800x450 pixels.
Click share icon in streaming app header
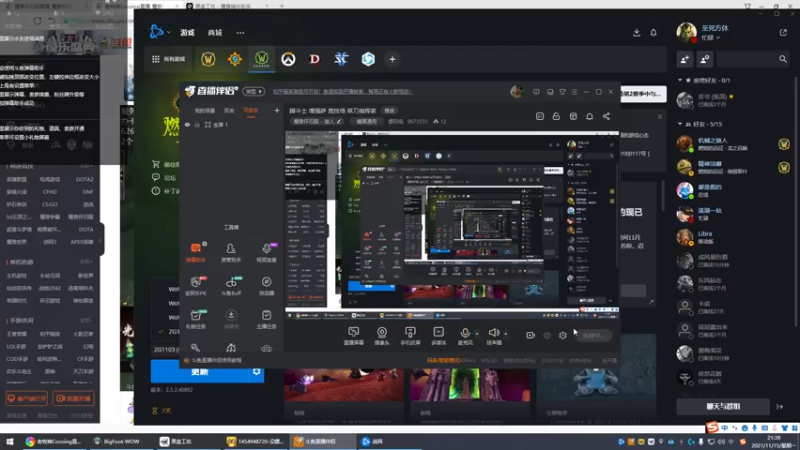click(606, 116)
